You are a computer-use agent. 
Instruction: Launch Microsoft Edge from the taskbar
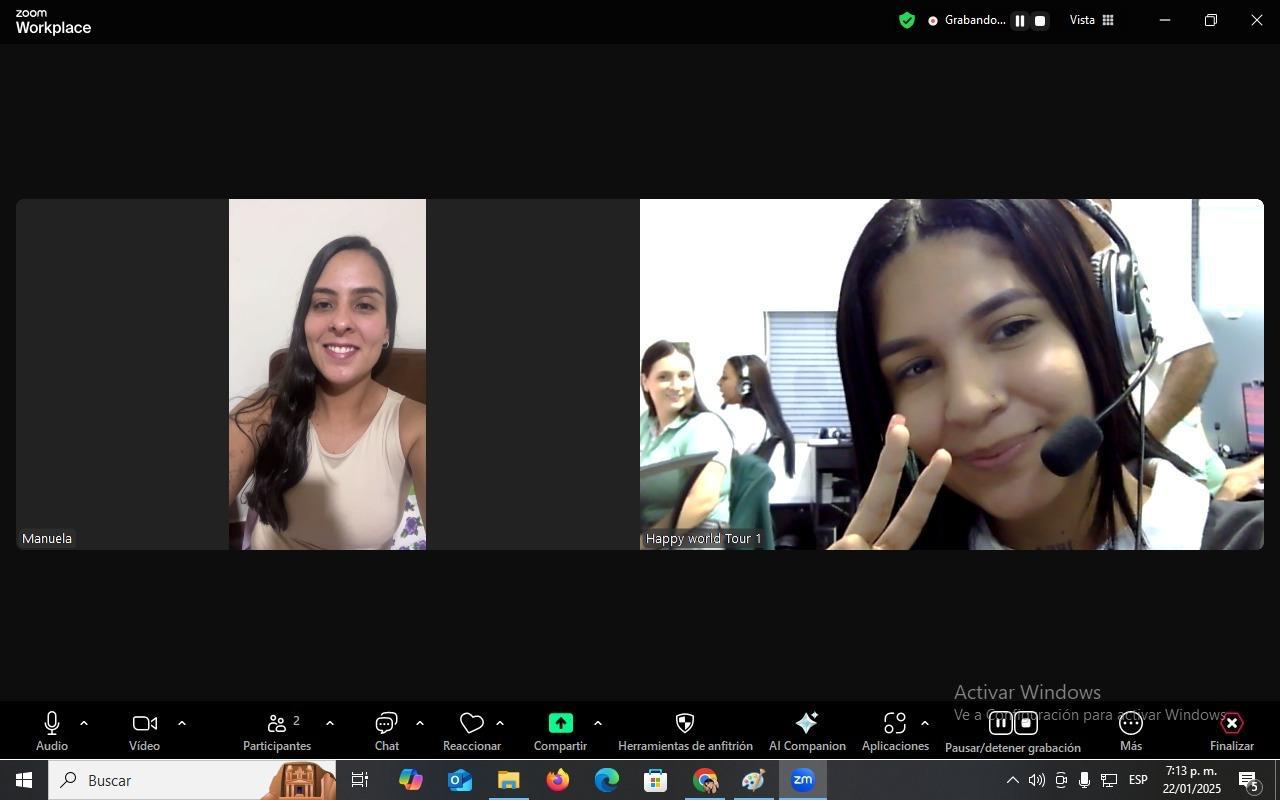click(x=606, y=780)
